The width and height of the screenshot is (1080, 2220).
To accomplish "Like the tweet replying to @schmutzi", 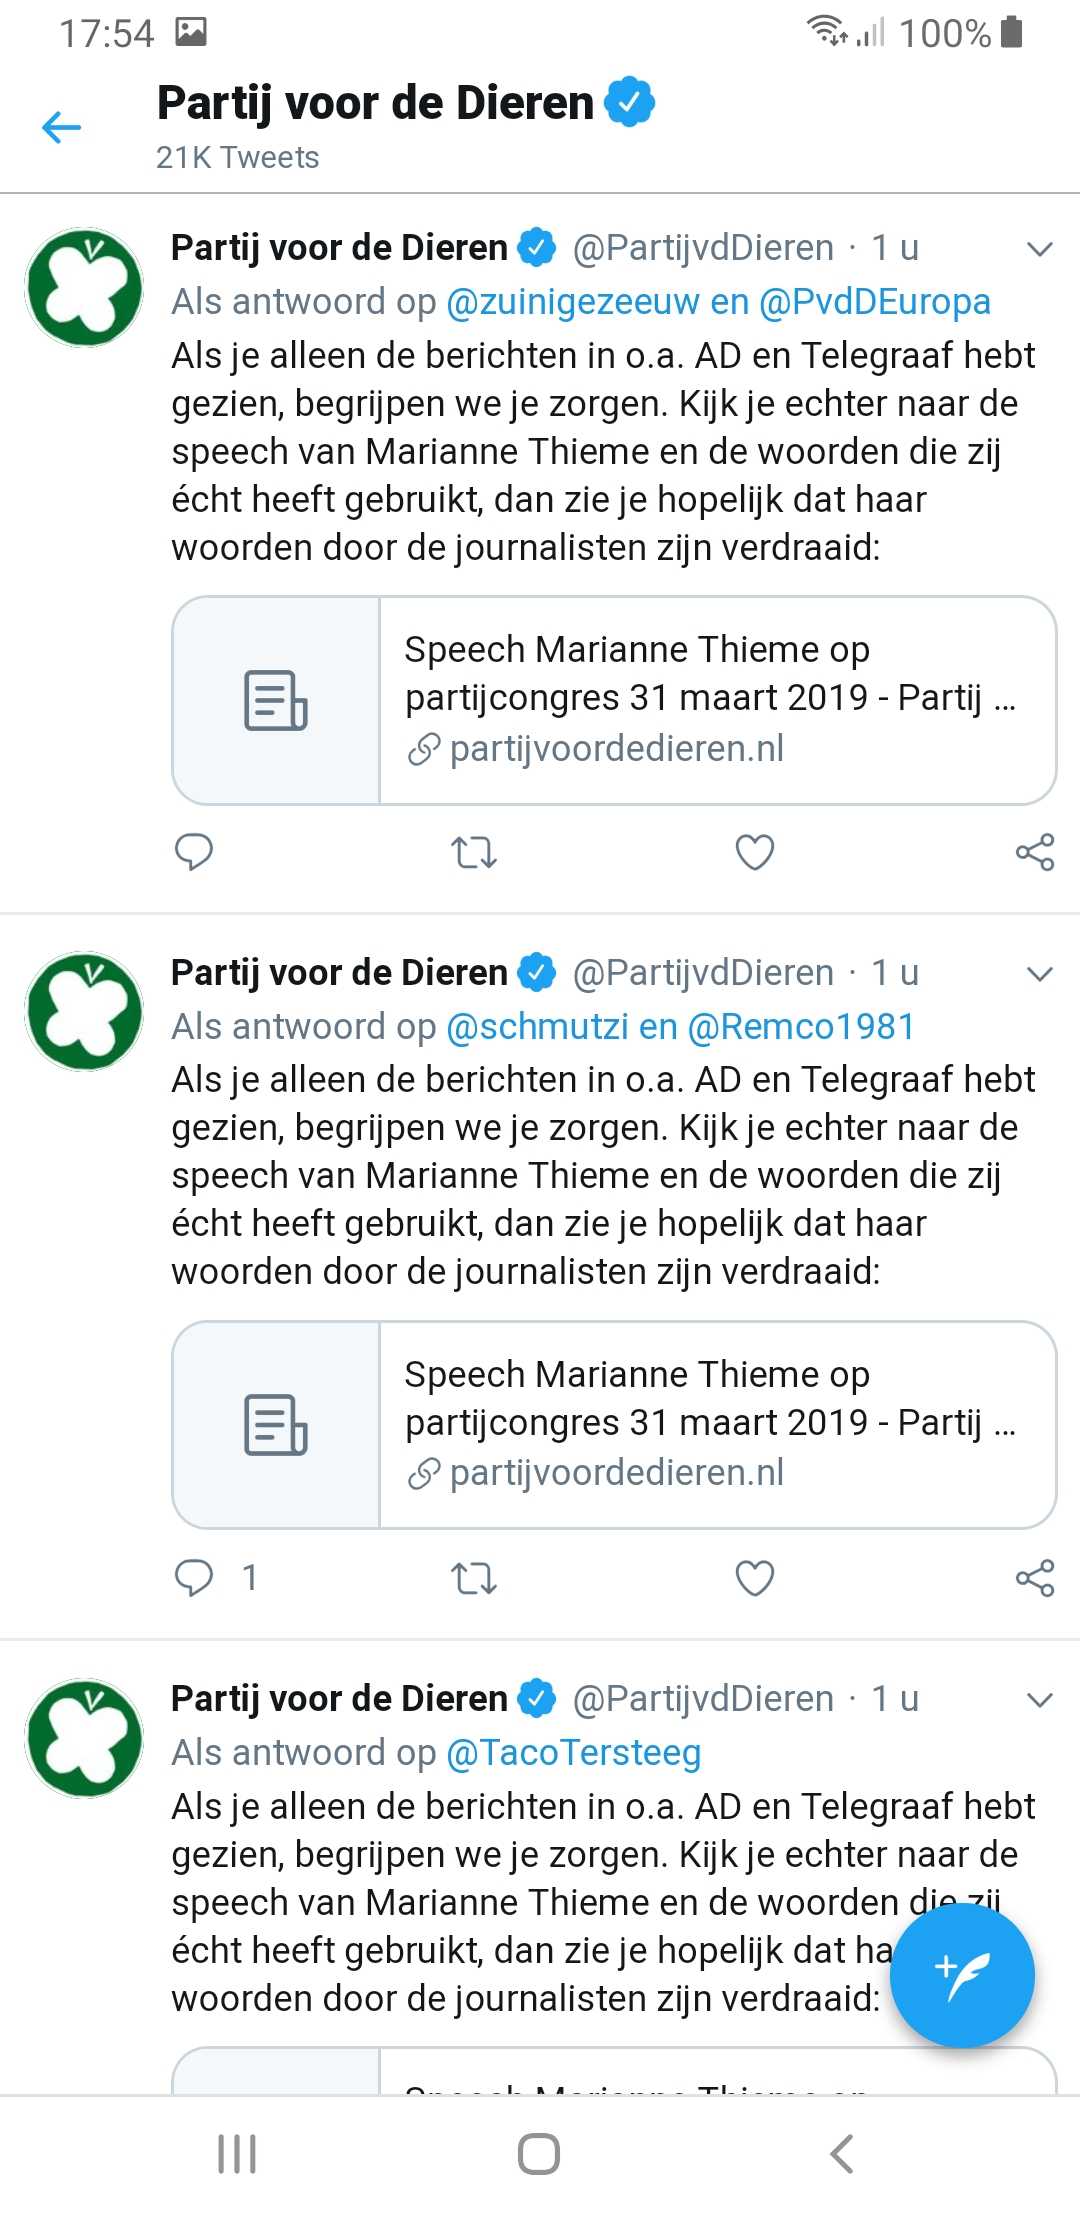I will [x=754, y=1578].
